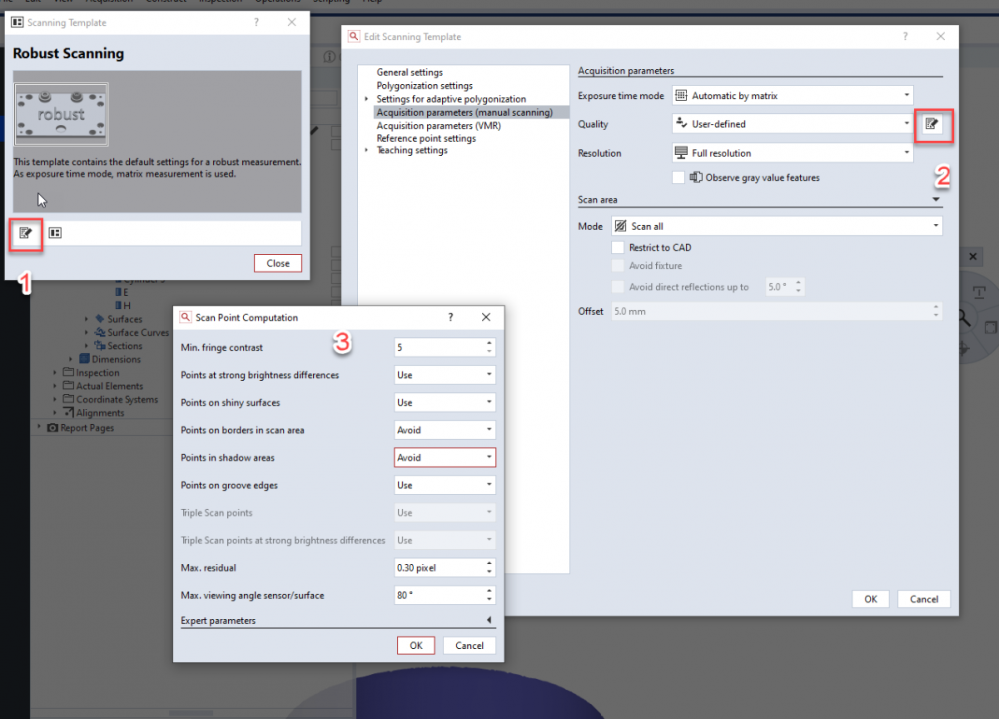Click the Observe gray value features icon
The image size is (999, 719).
(696, 177)
